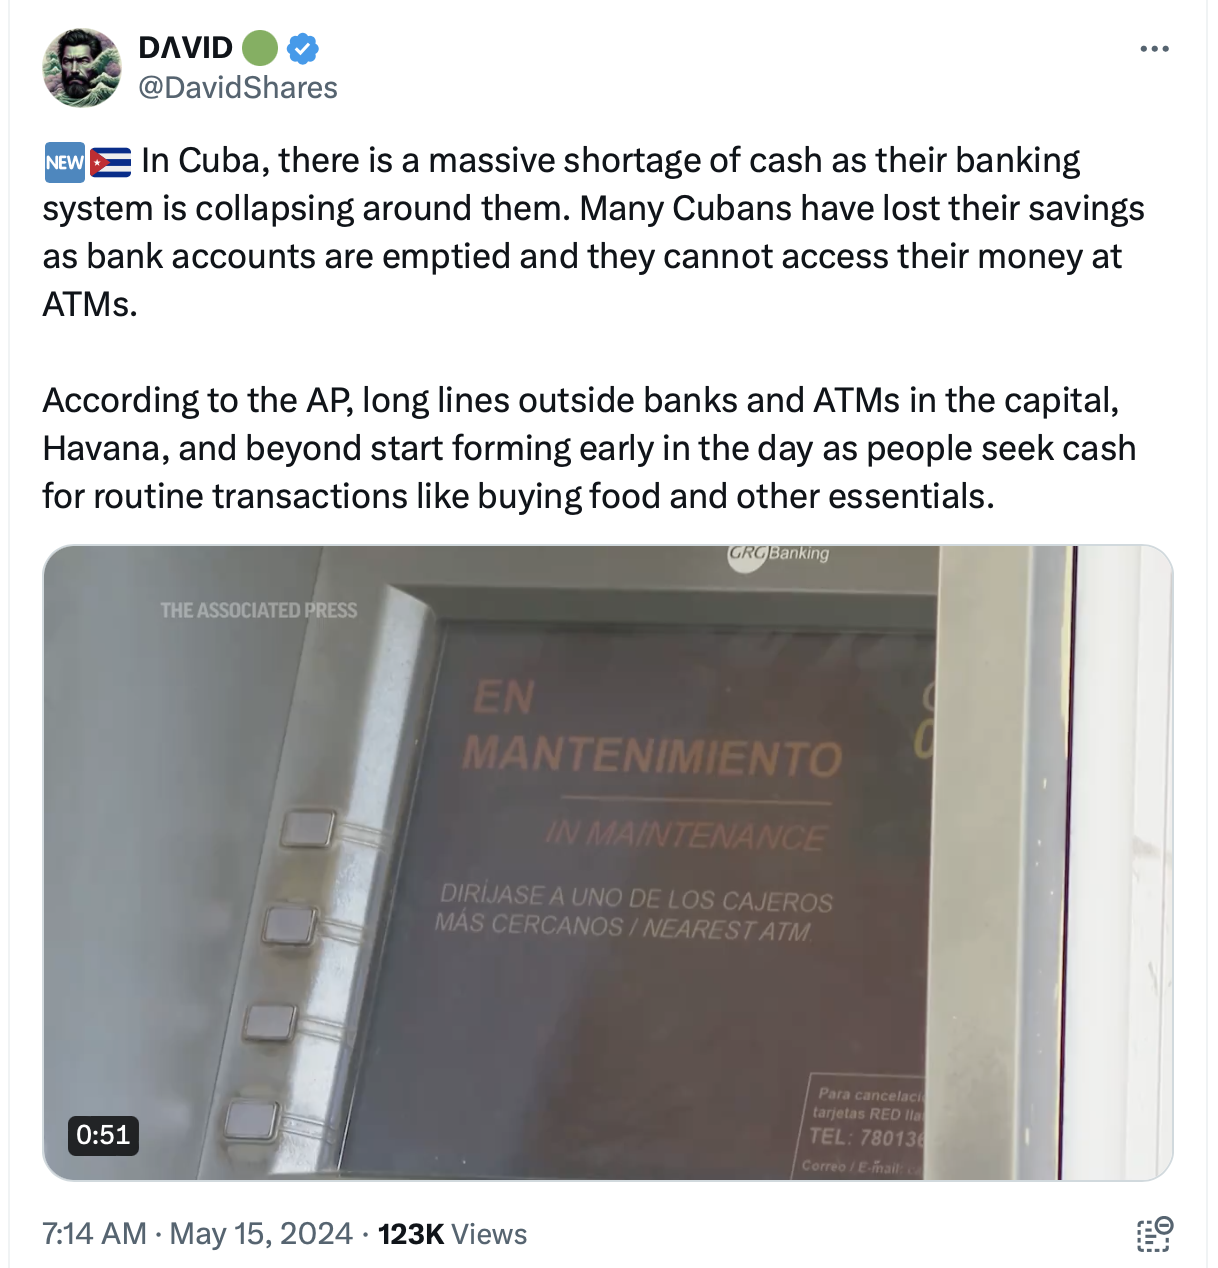
Task: Open the DAVID display name link
Action: [x=186, y=47]
